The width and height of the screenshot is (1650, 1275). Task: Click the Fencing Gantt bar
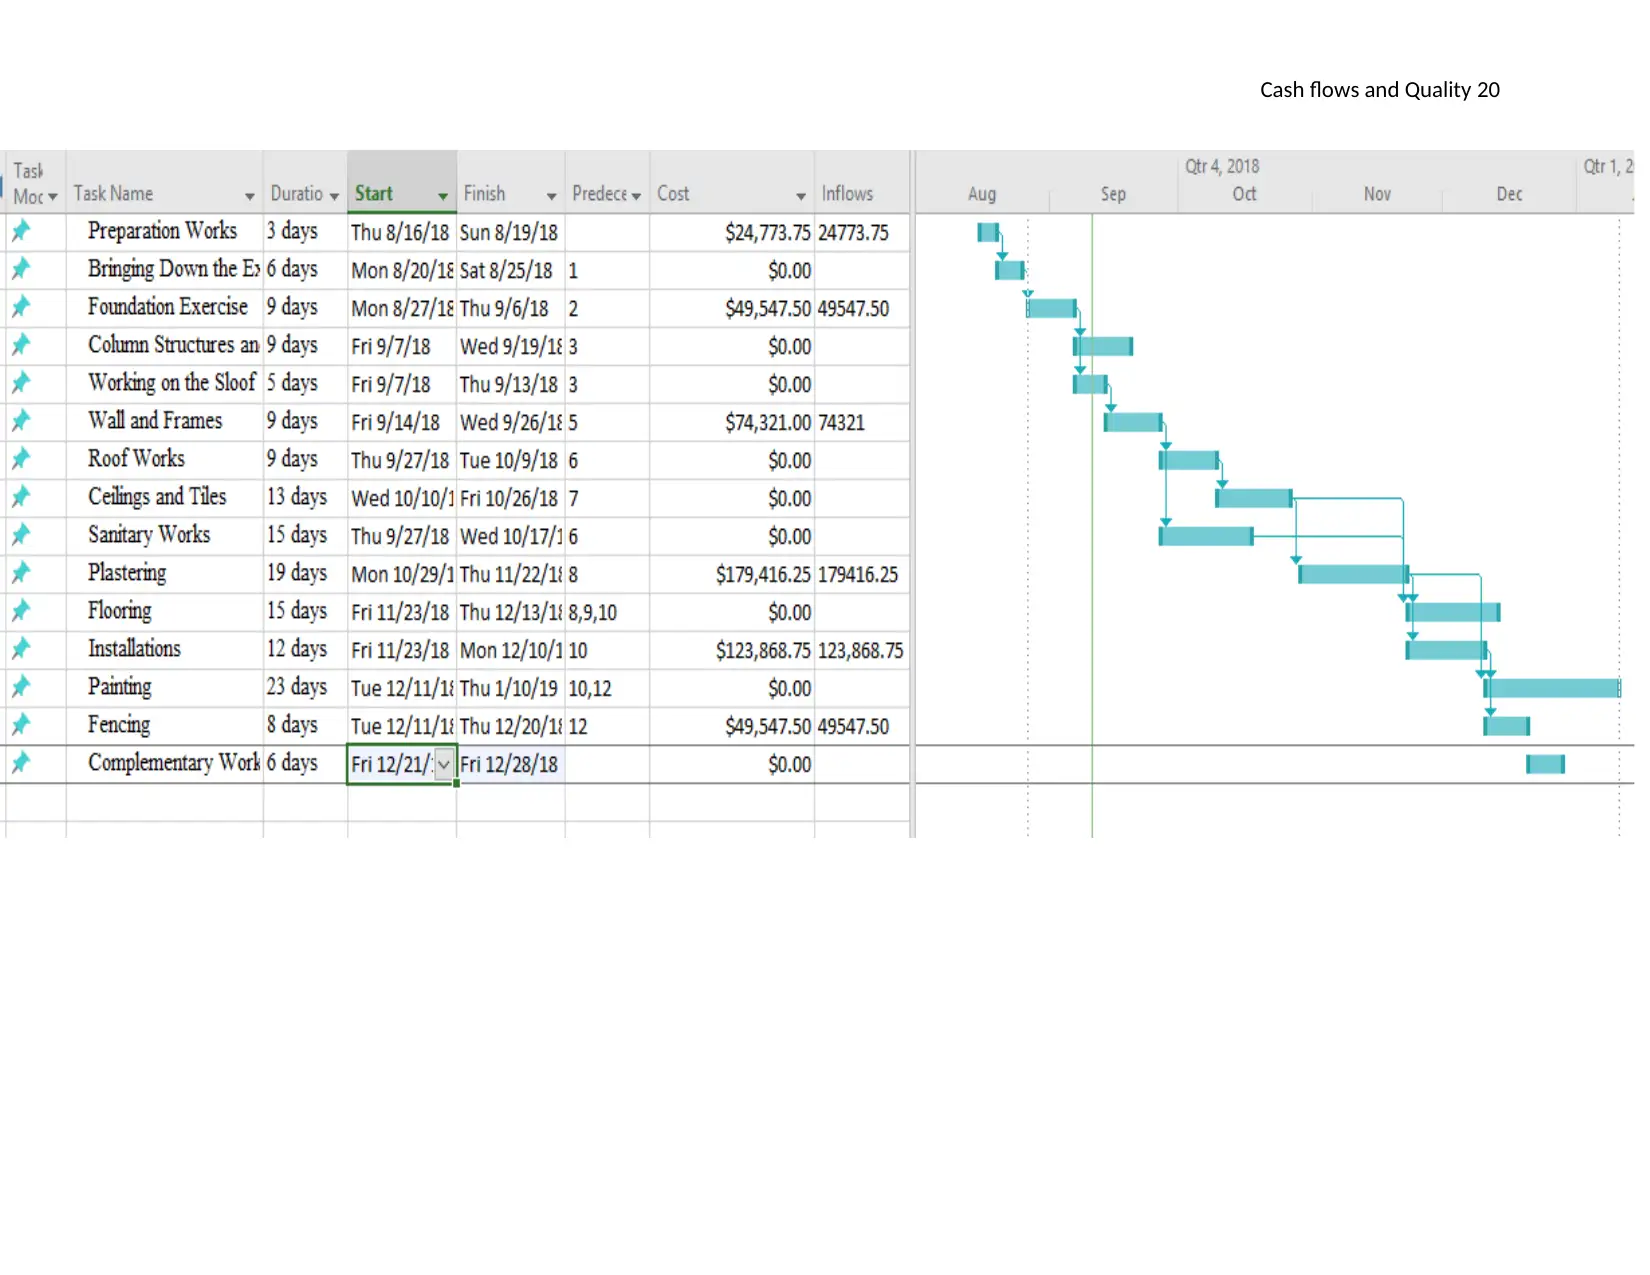pyautogui.click(x=1507, y=726)
